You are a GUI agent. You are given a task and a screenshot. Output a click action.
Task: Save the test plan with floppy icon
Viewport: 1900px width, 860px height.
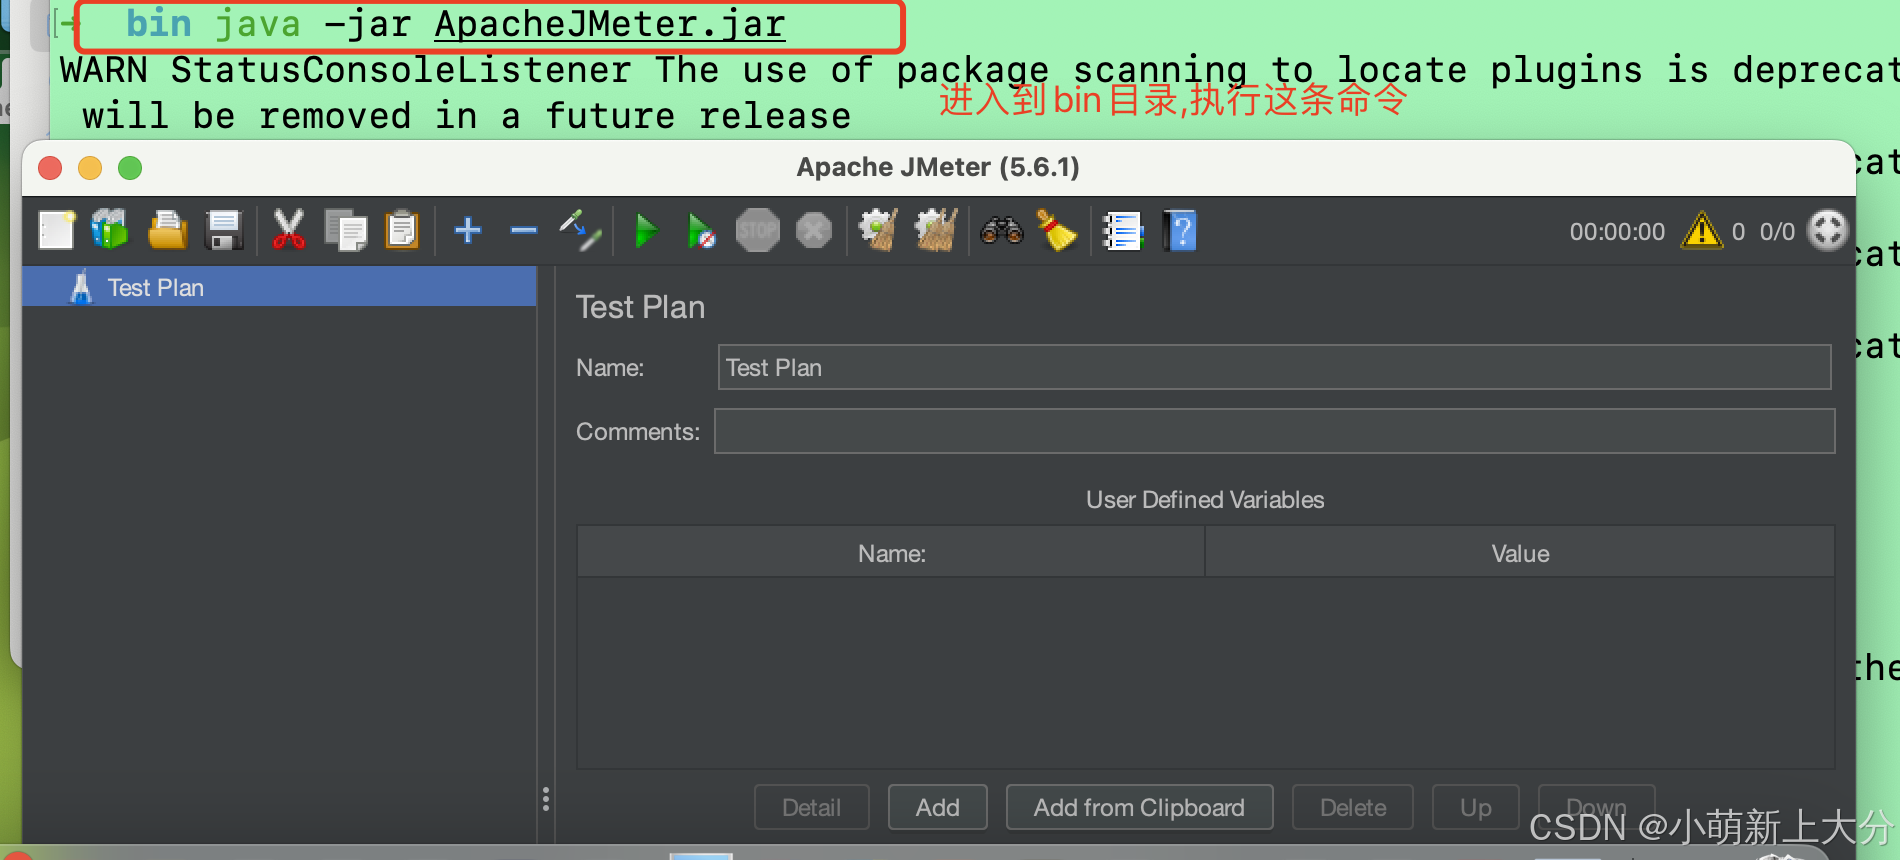pos(224,231)
